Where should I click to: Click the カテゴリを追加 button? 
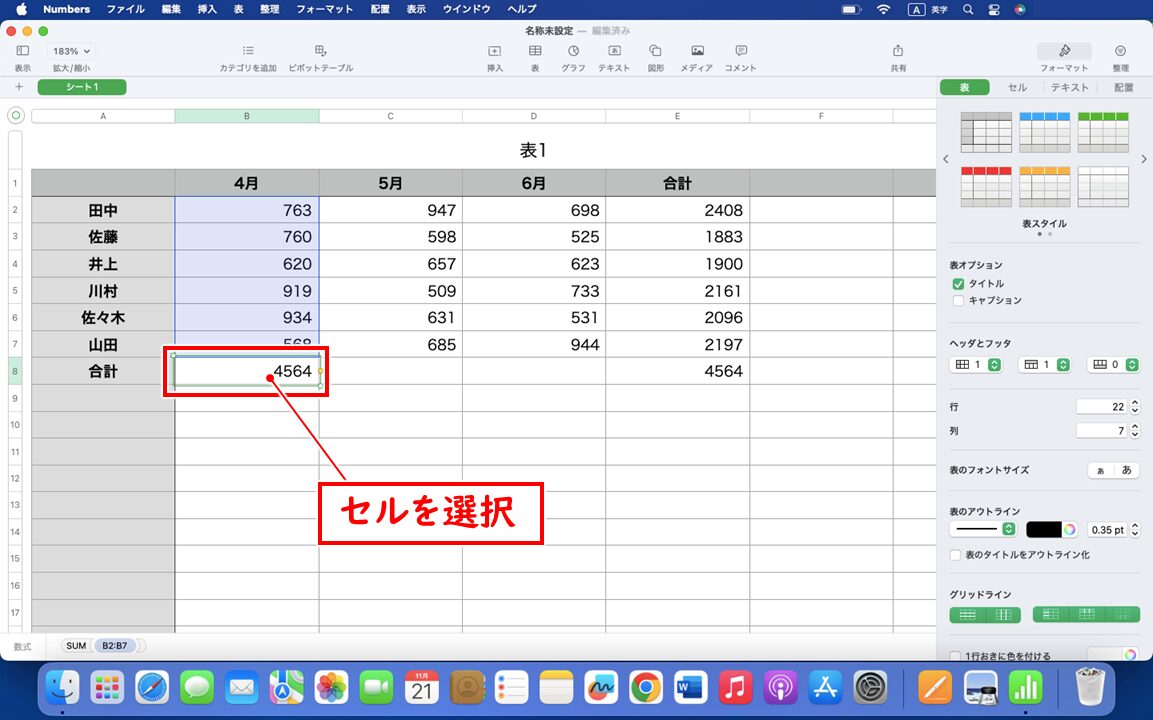247,56
